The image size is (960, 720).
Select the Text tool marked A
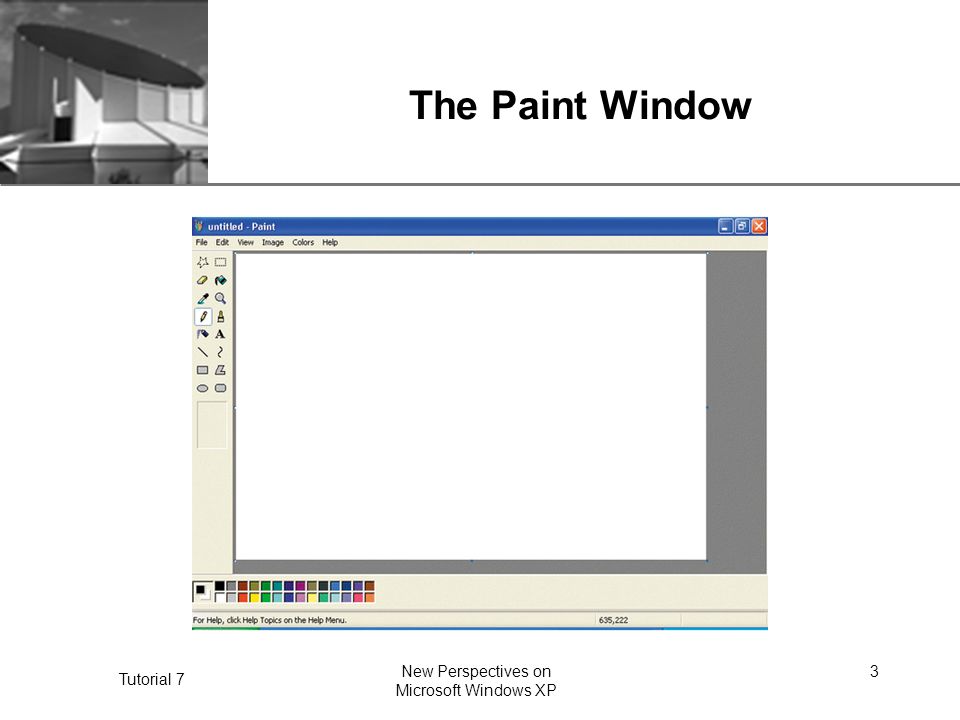click(220, 334)
